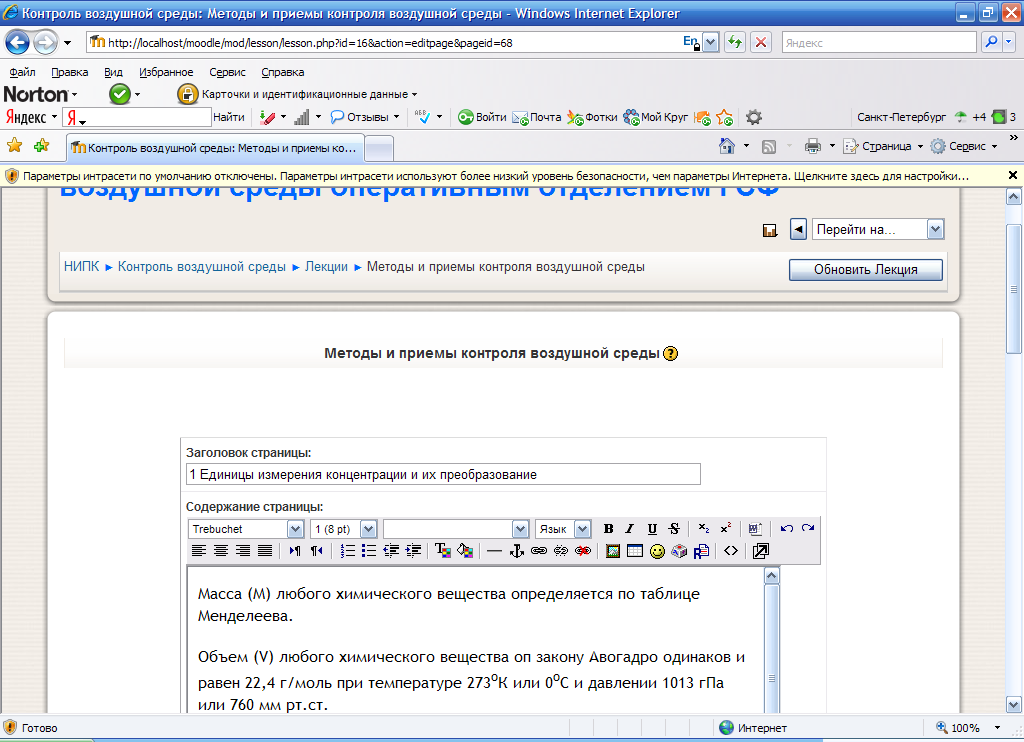The image size is (1024, 742).
Task: Apply bold formatting in the editor toolbar
Action: 608,529
